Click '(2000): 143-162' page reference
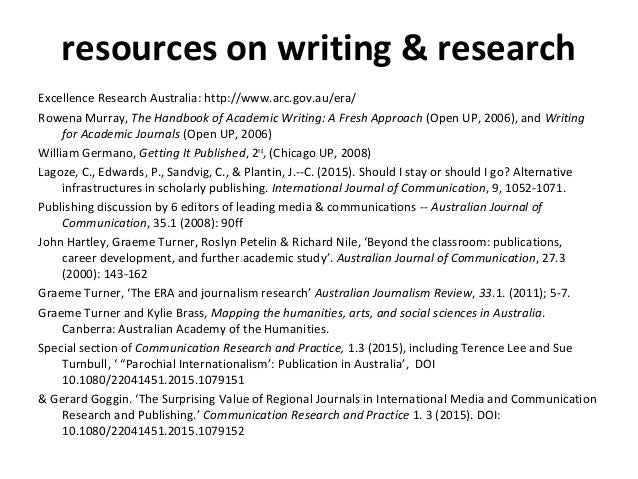 105,274
